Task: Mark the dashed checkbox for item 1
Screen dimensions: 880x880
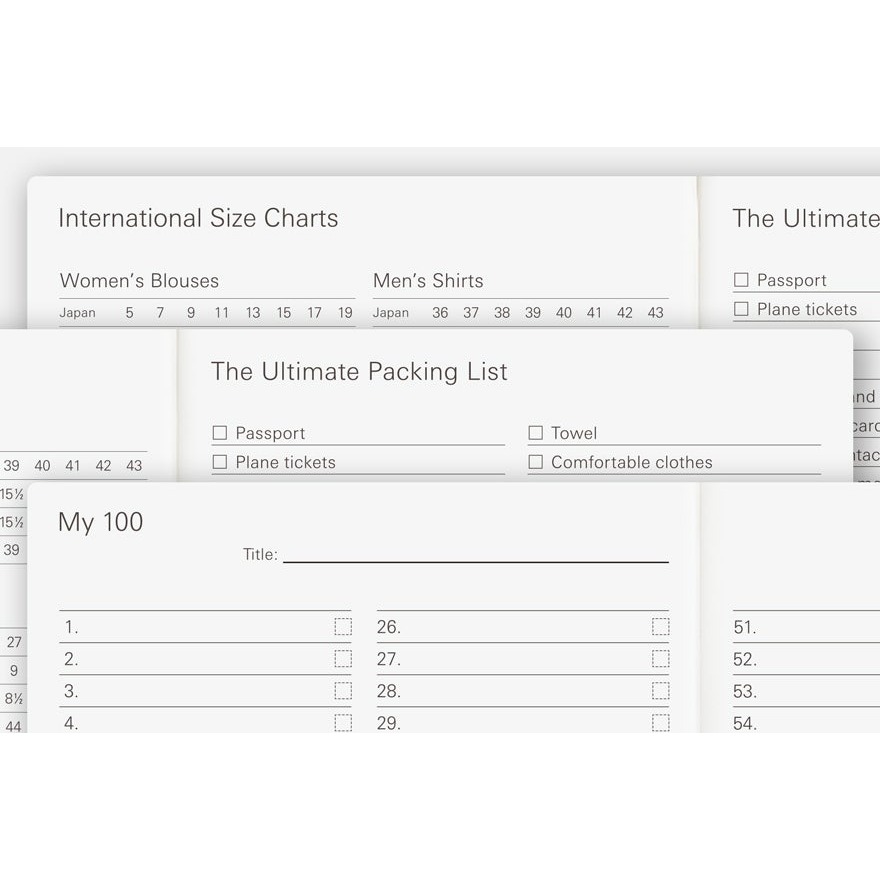Action: (x=343, y=626)
